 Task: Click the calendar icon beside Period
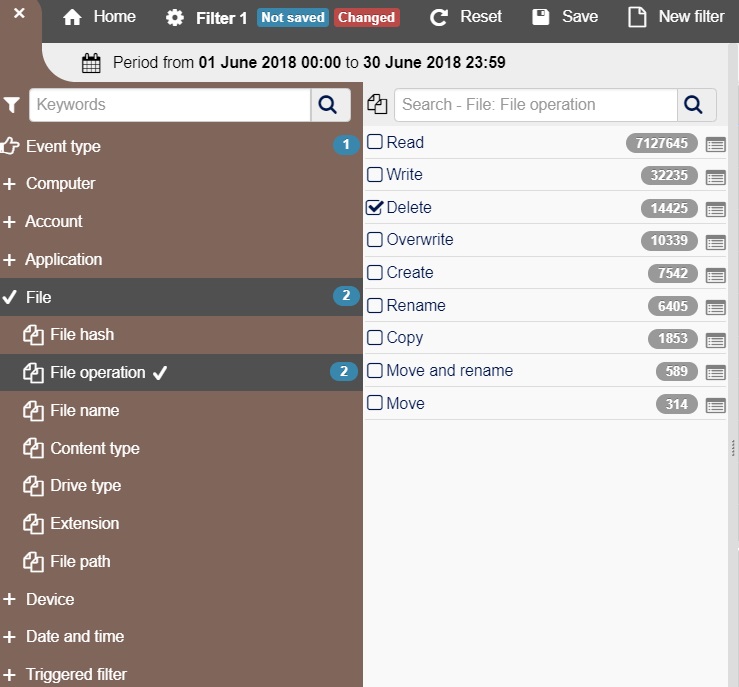point(91,63)
